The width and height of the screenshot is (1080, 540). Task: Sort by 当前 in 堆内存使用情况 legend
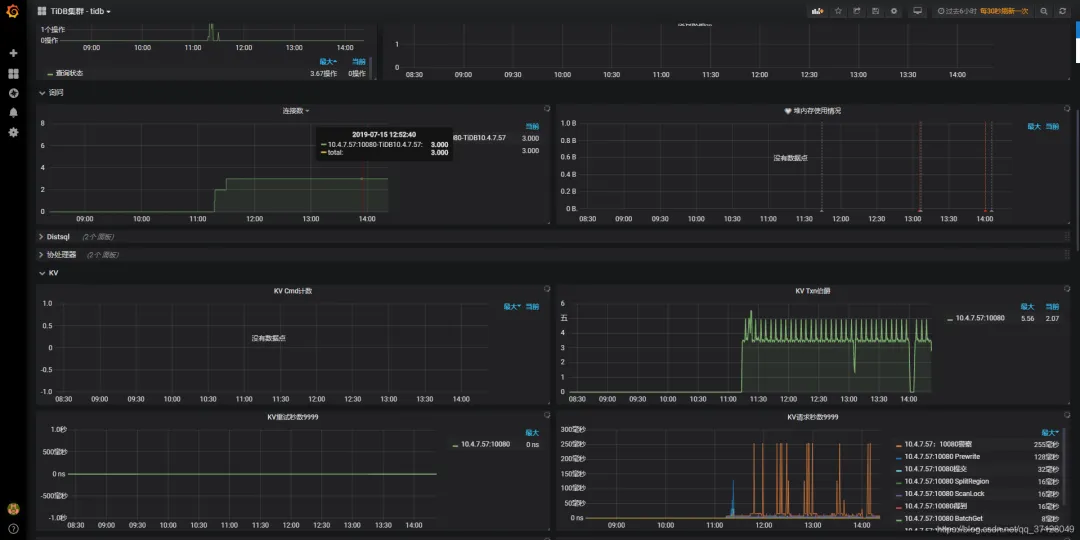1052,126
